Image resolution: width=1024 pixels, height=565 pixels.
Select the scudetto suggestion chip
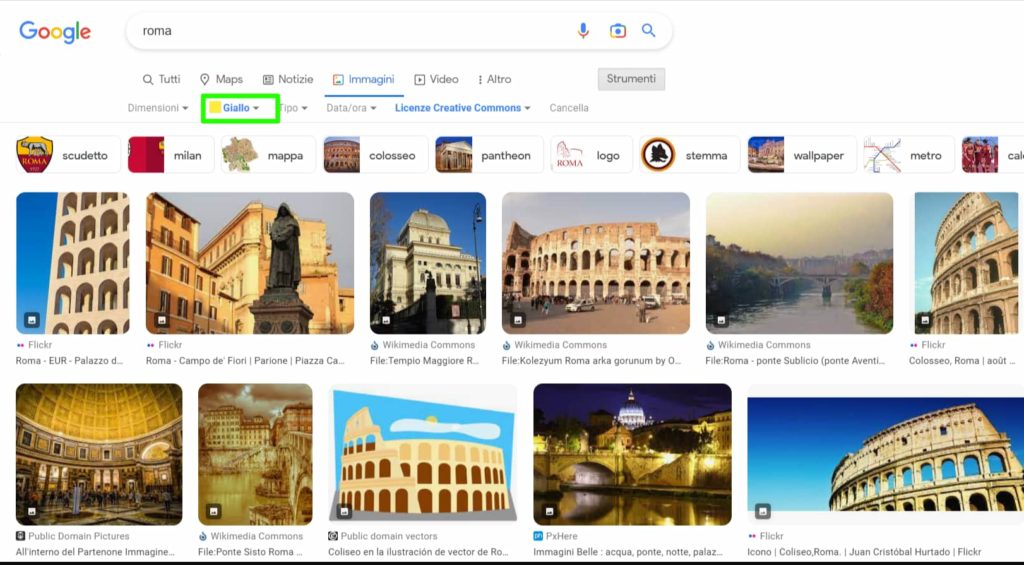(68, 155)
